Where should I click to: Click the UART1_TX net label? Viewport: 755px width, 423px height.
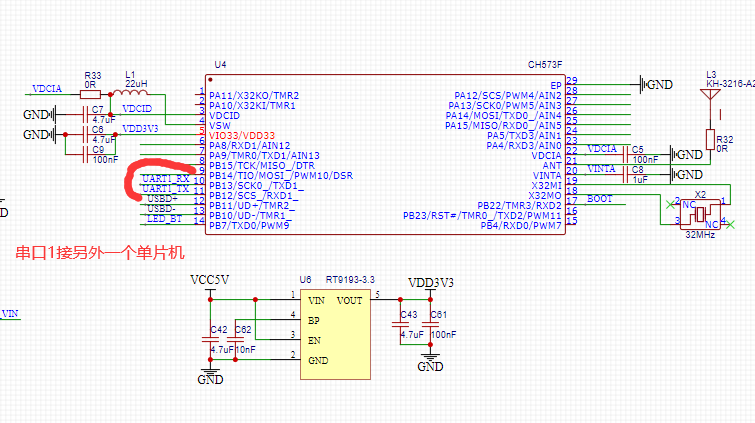point(165,189)
